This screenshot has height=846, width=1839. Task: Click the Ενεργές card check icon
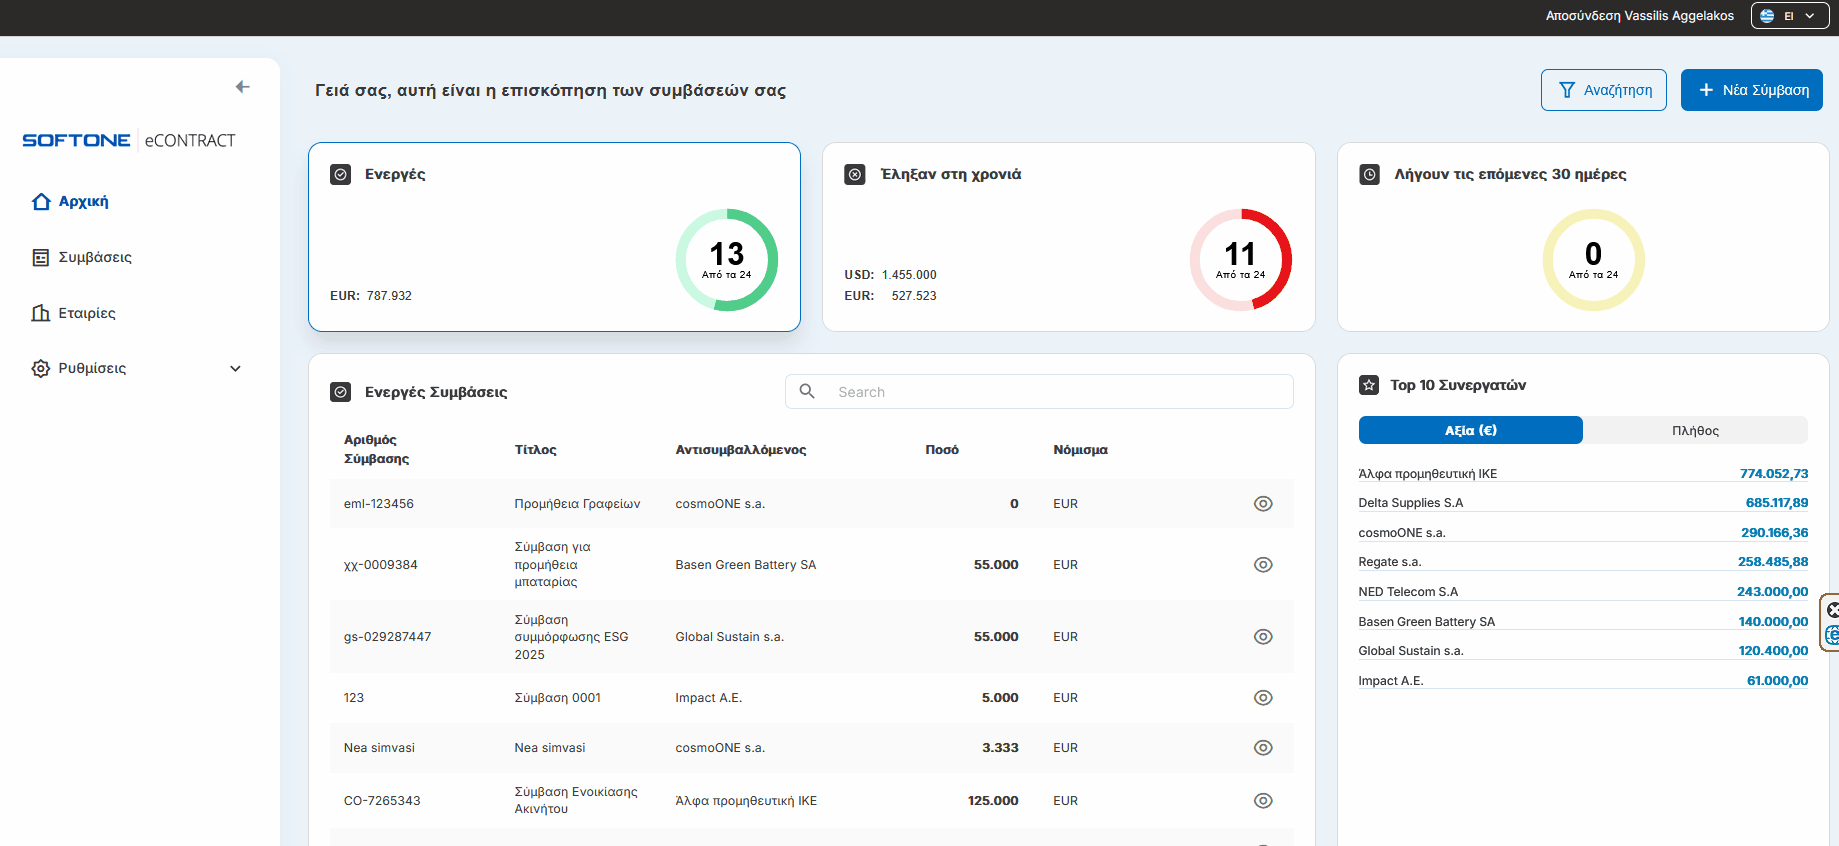coord(341,175)
